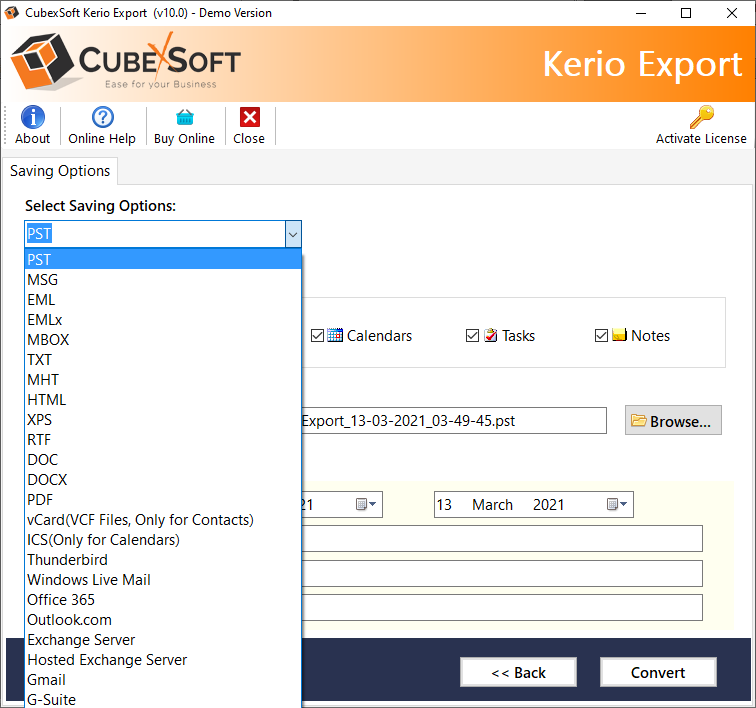Click year 2021 in the right date field
Screen dimensions: 756x708
point(548,504)
